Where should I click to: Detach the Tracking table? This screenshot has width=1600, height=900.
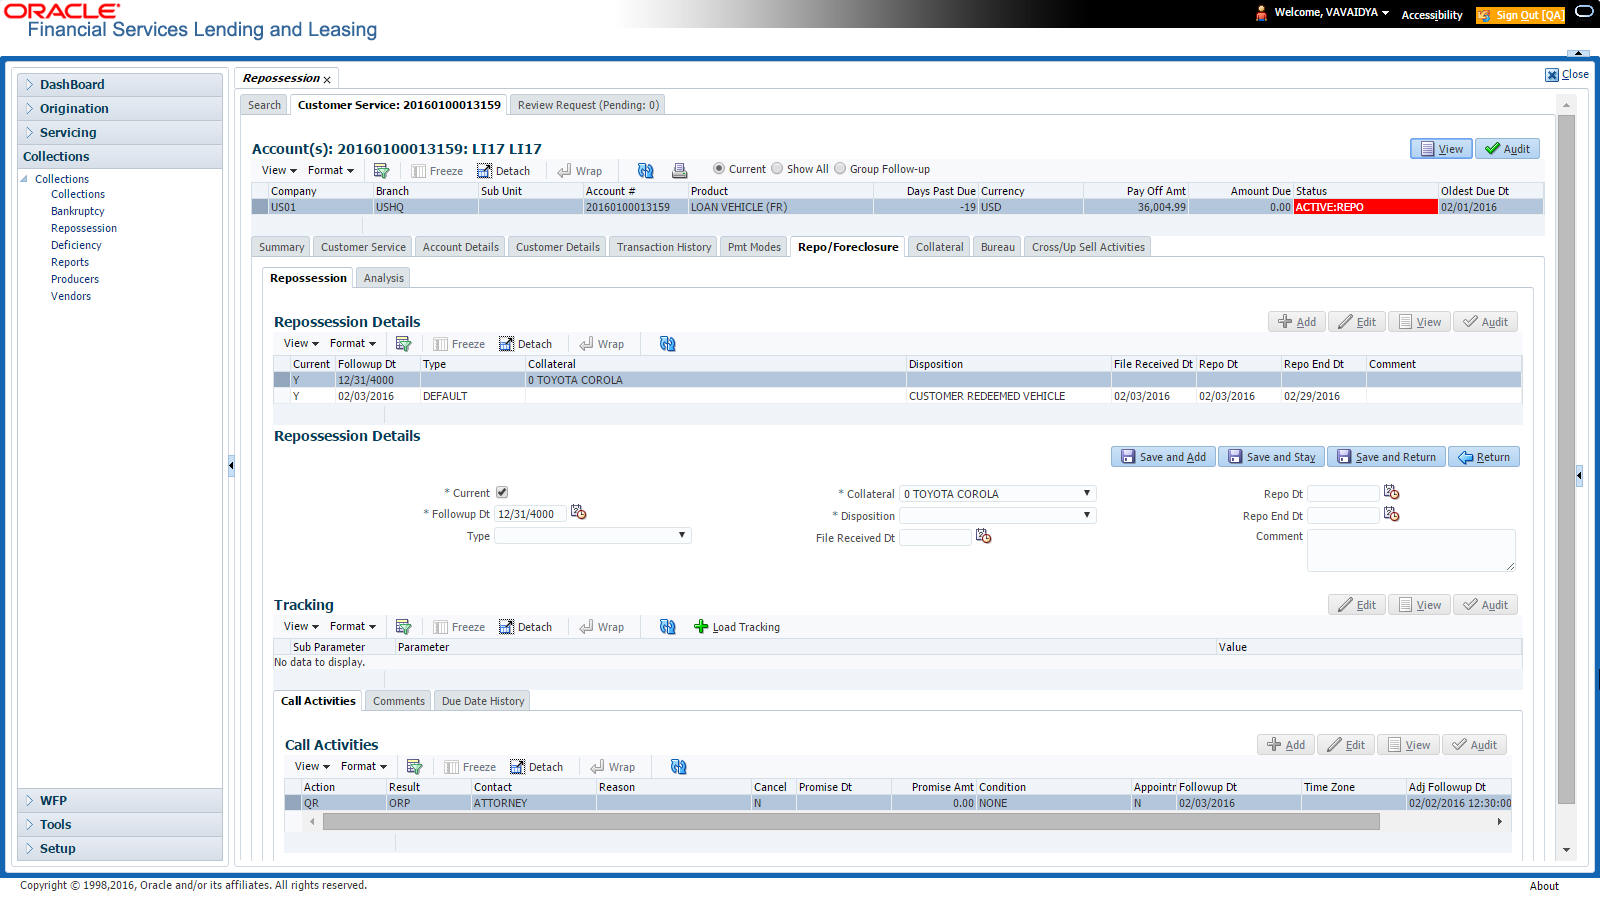click(x=525, y=627)
